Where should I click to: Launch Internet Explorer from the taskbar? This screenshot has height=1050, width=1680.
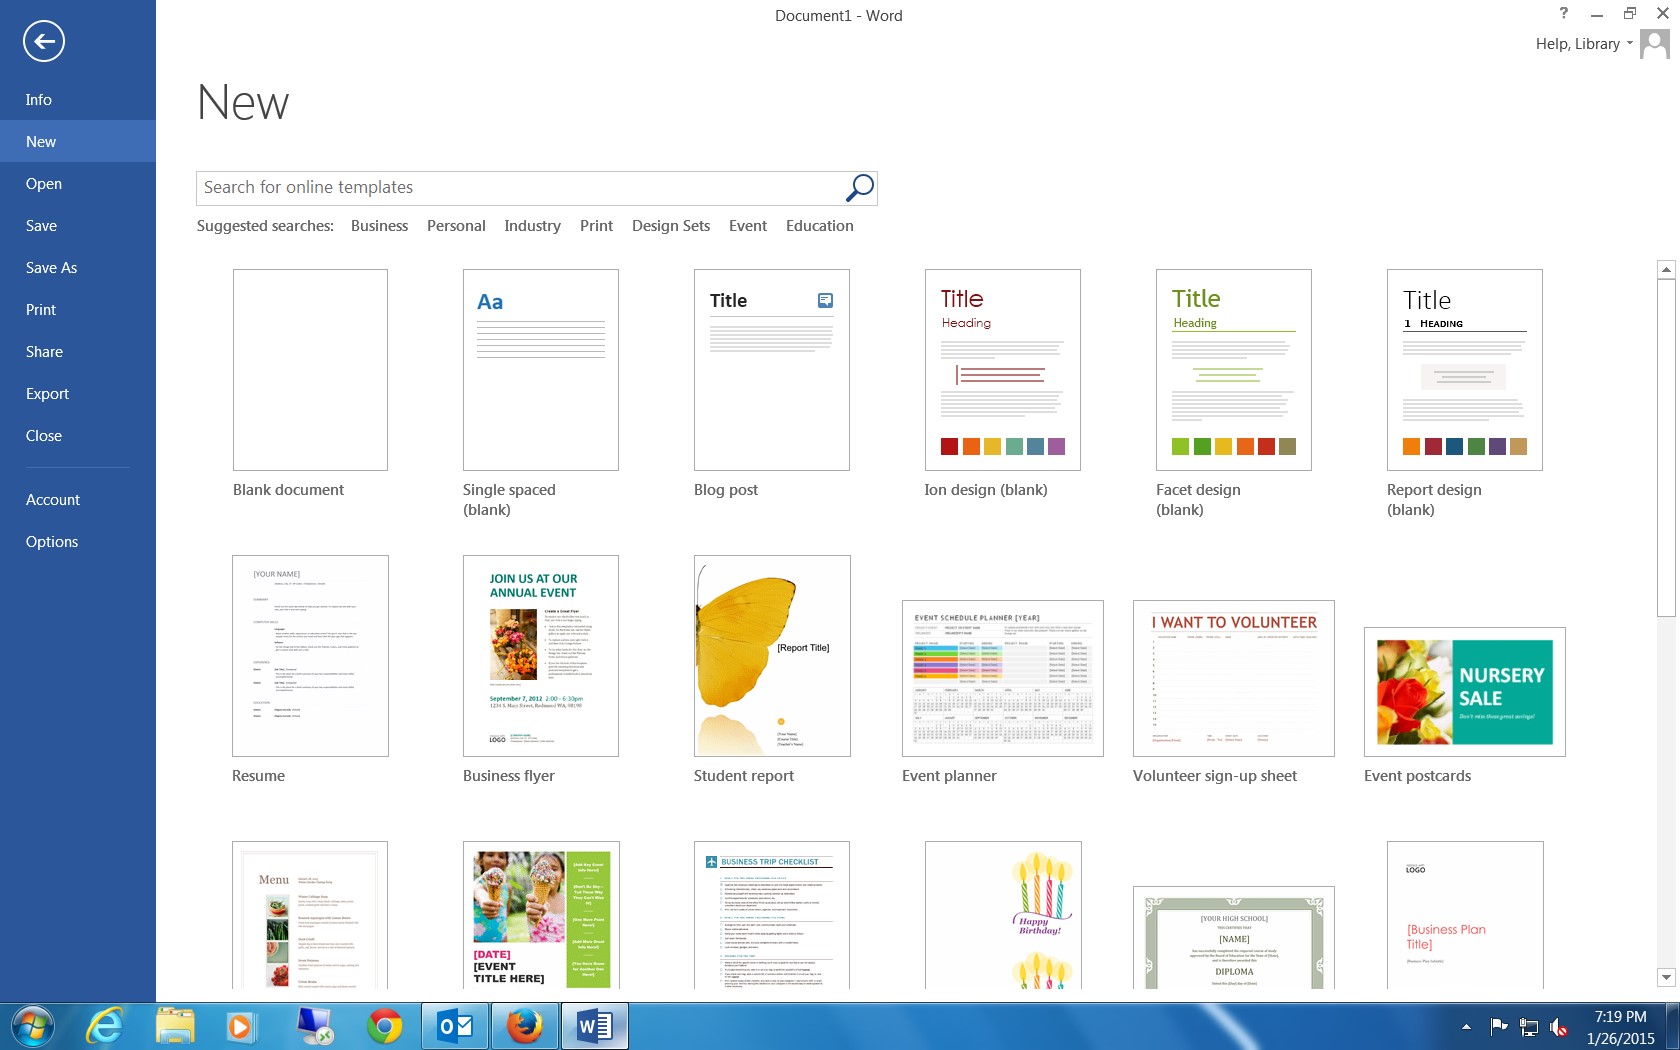coord(104,1026)
